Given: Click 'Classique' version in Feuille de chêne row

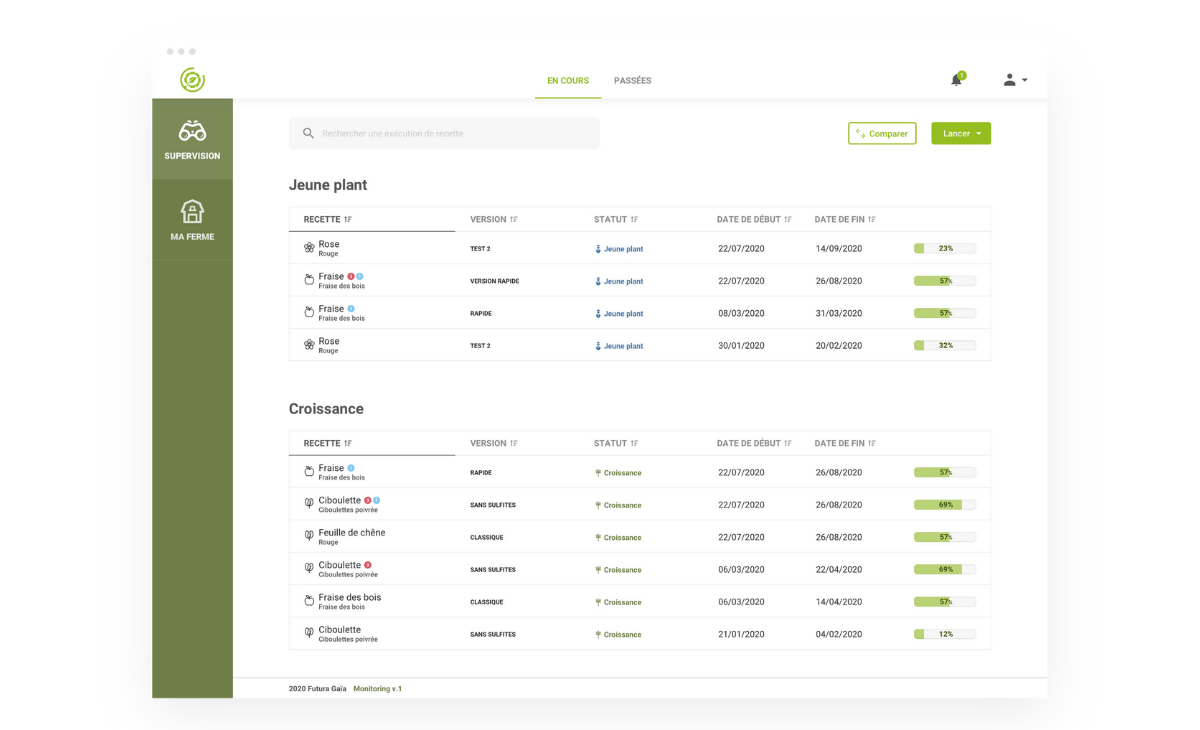Looking at the screenshot, I should pyautogui.click(x=487, y=538).
